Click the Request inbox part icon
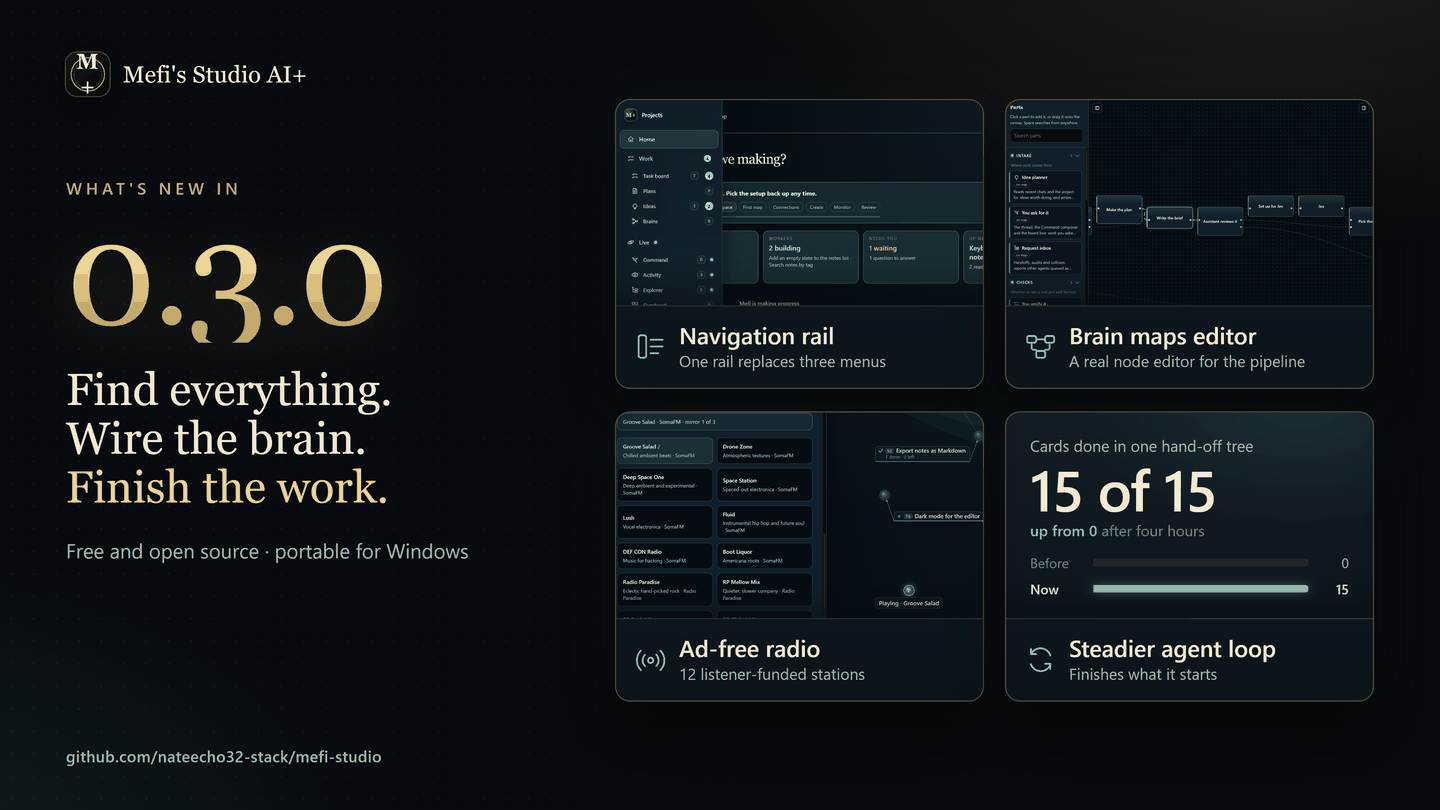 1017,247
